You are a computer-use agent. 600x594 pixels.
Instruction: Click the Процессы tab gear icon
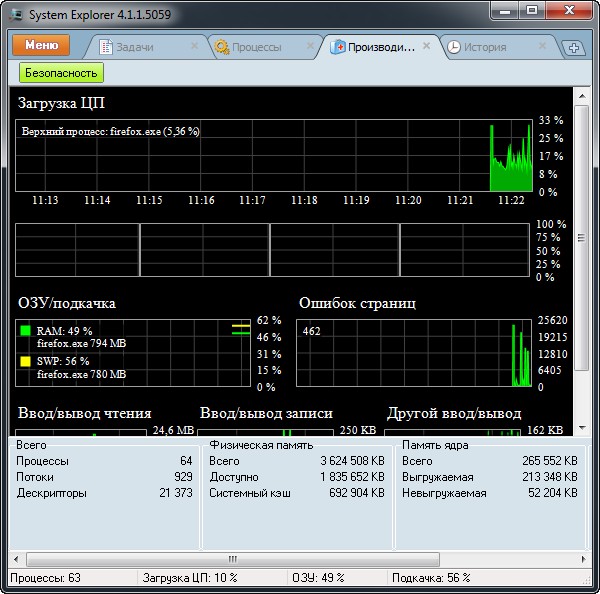click(x=221, y=47)
